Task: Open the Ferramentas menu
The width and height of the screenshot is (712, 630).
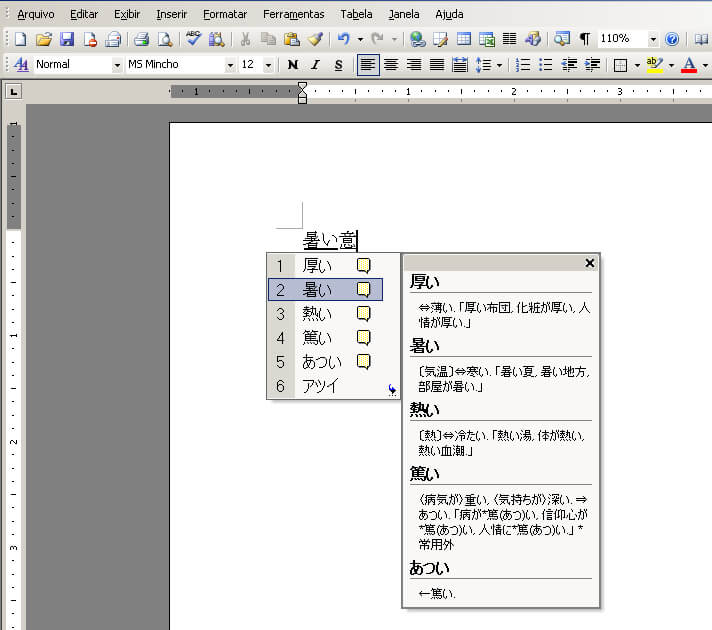Action: click(x=294, y=15)
